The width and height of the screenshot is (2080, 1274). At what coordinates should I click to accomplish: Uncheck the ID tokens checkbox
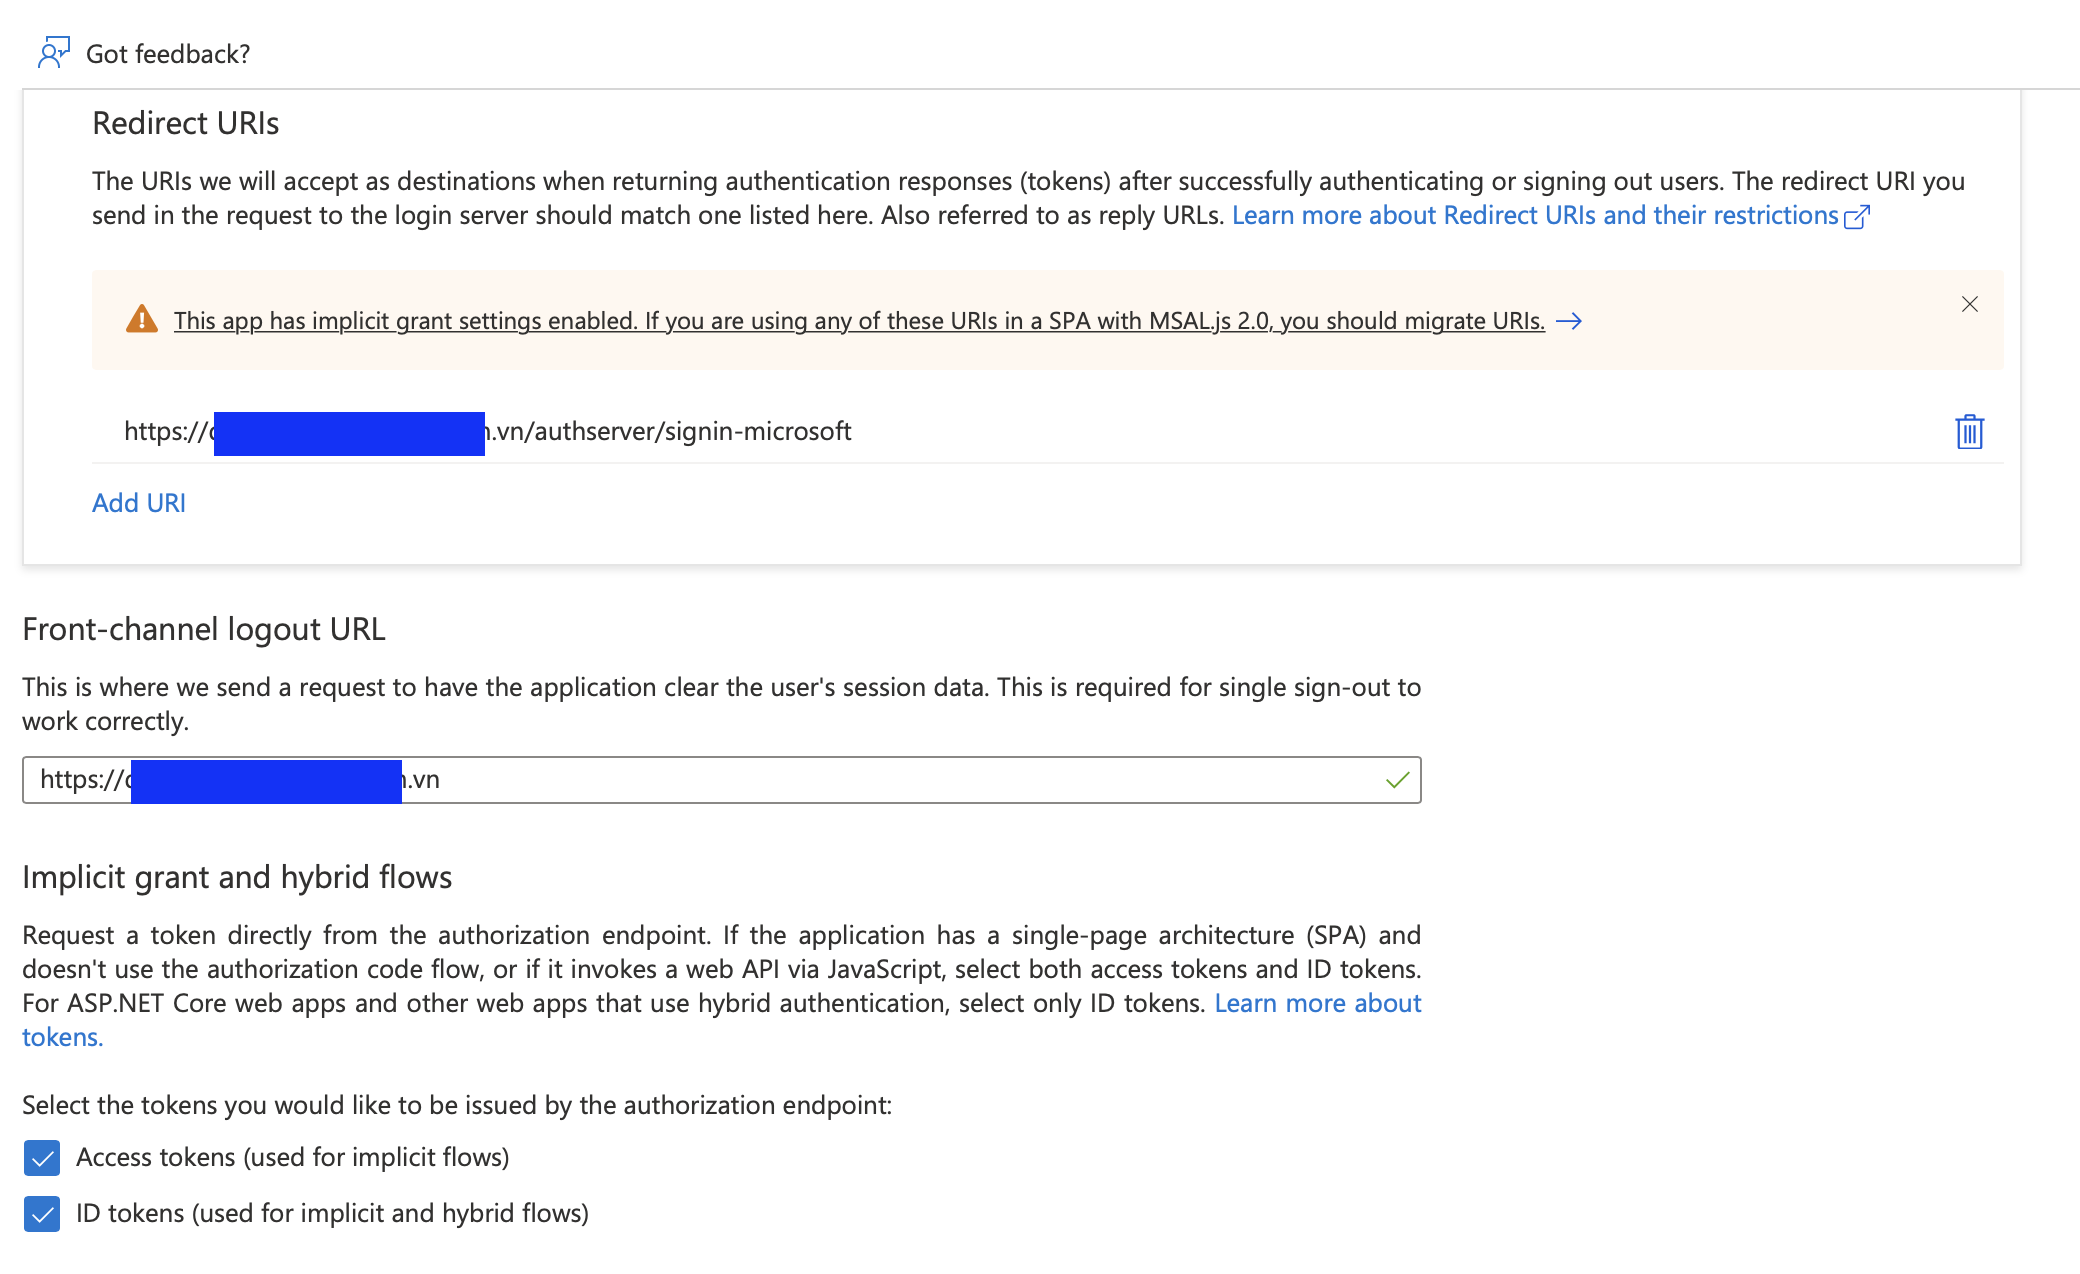pyautogui.click(x=42, y=1214)
